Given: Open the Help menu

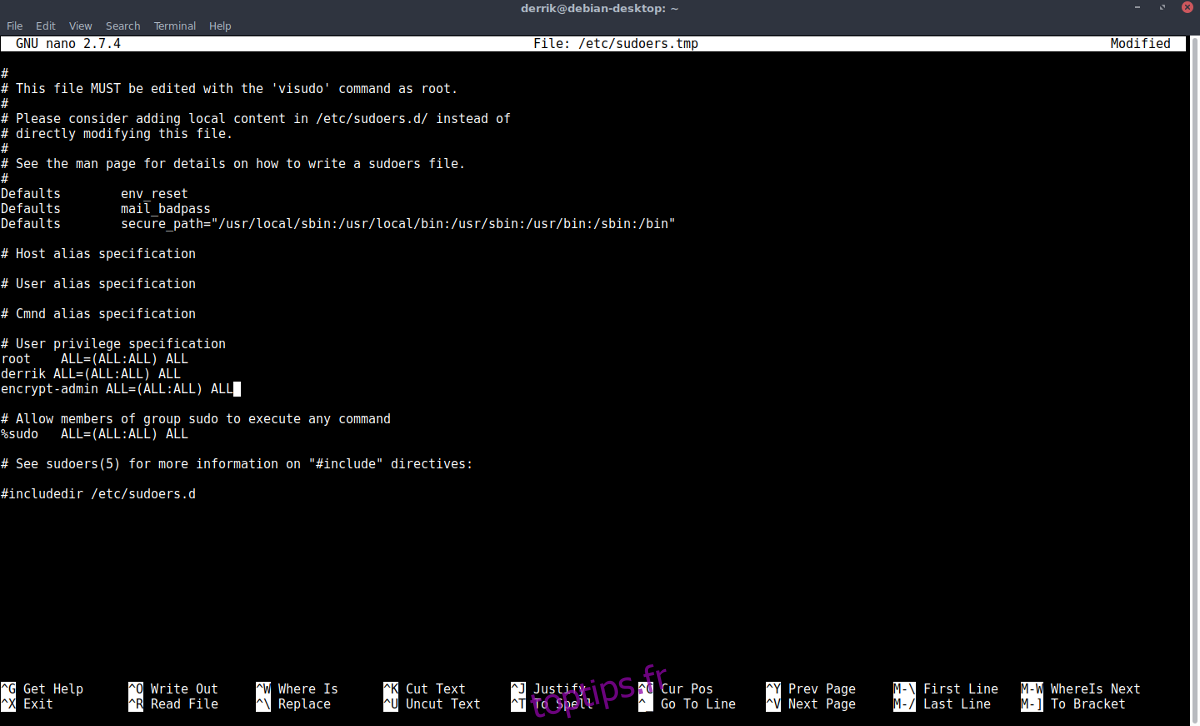Looking at the screenshot, I should point(220,25).
